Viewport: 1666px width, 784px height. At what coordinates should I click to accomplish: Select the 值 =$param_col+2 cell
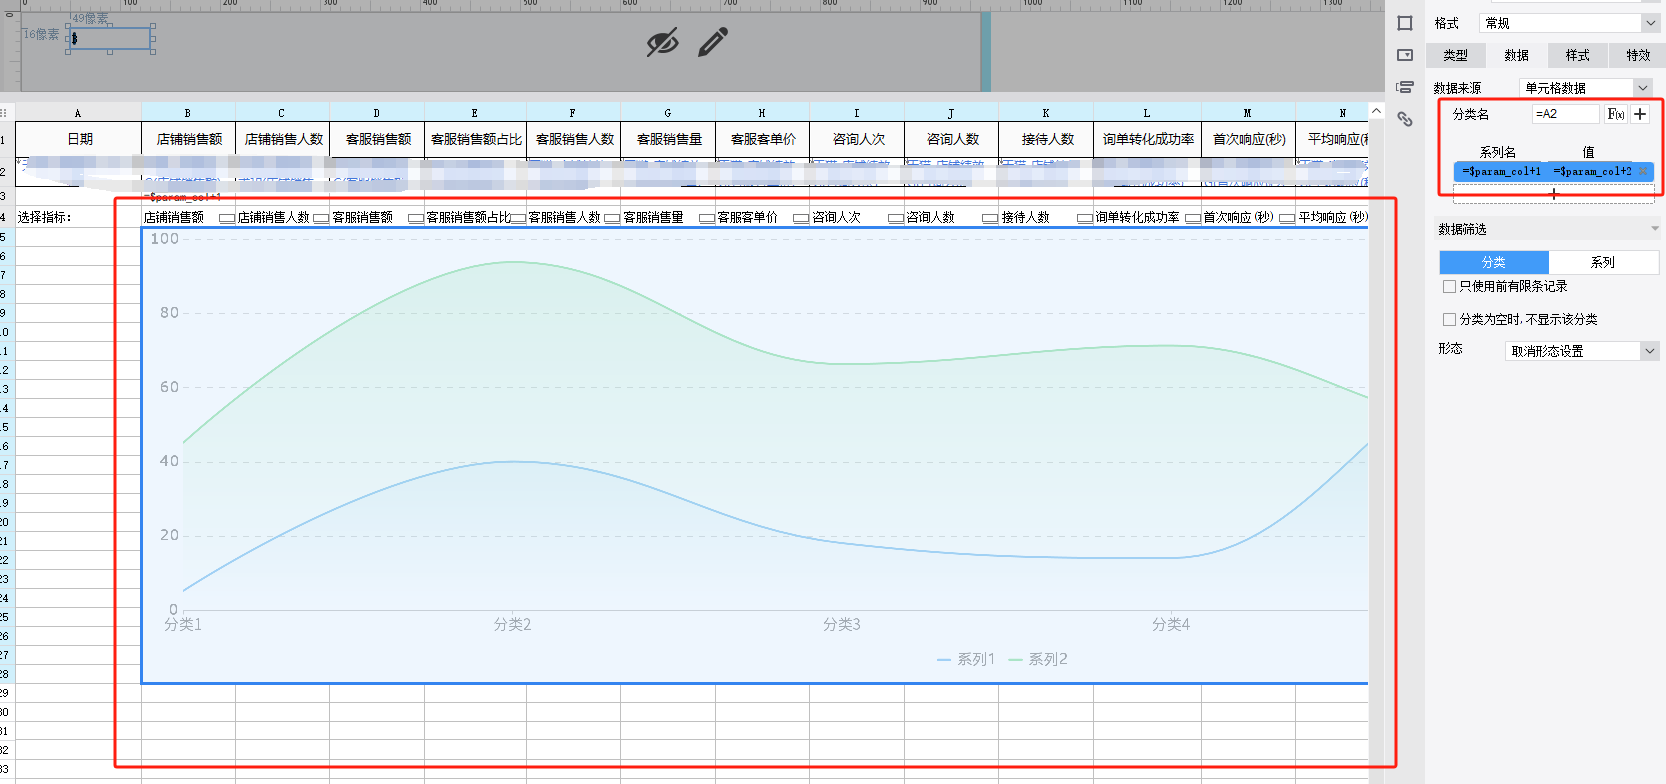(1592, 171)
